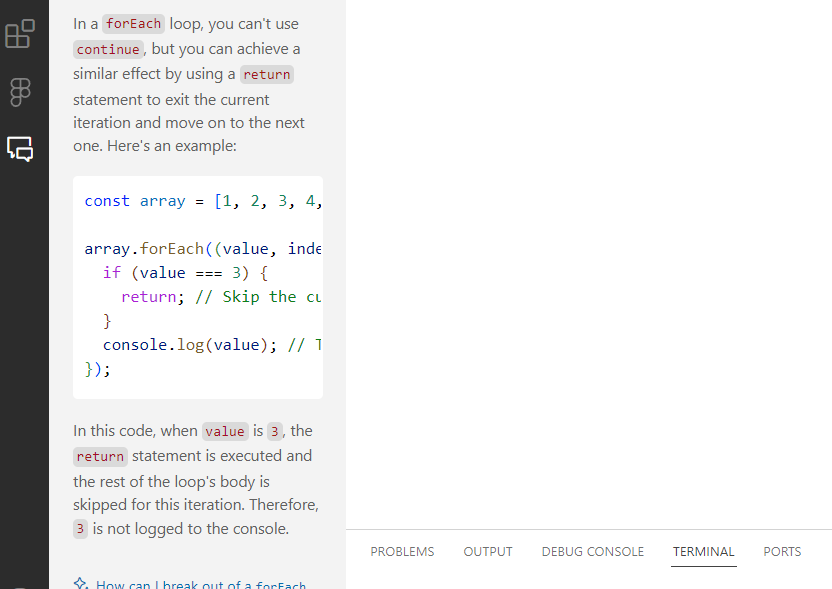Click the sparkle icon beside the suggested question
The width and height of the screenshot is (832, 589).
point(81,583)
